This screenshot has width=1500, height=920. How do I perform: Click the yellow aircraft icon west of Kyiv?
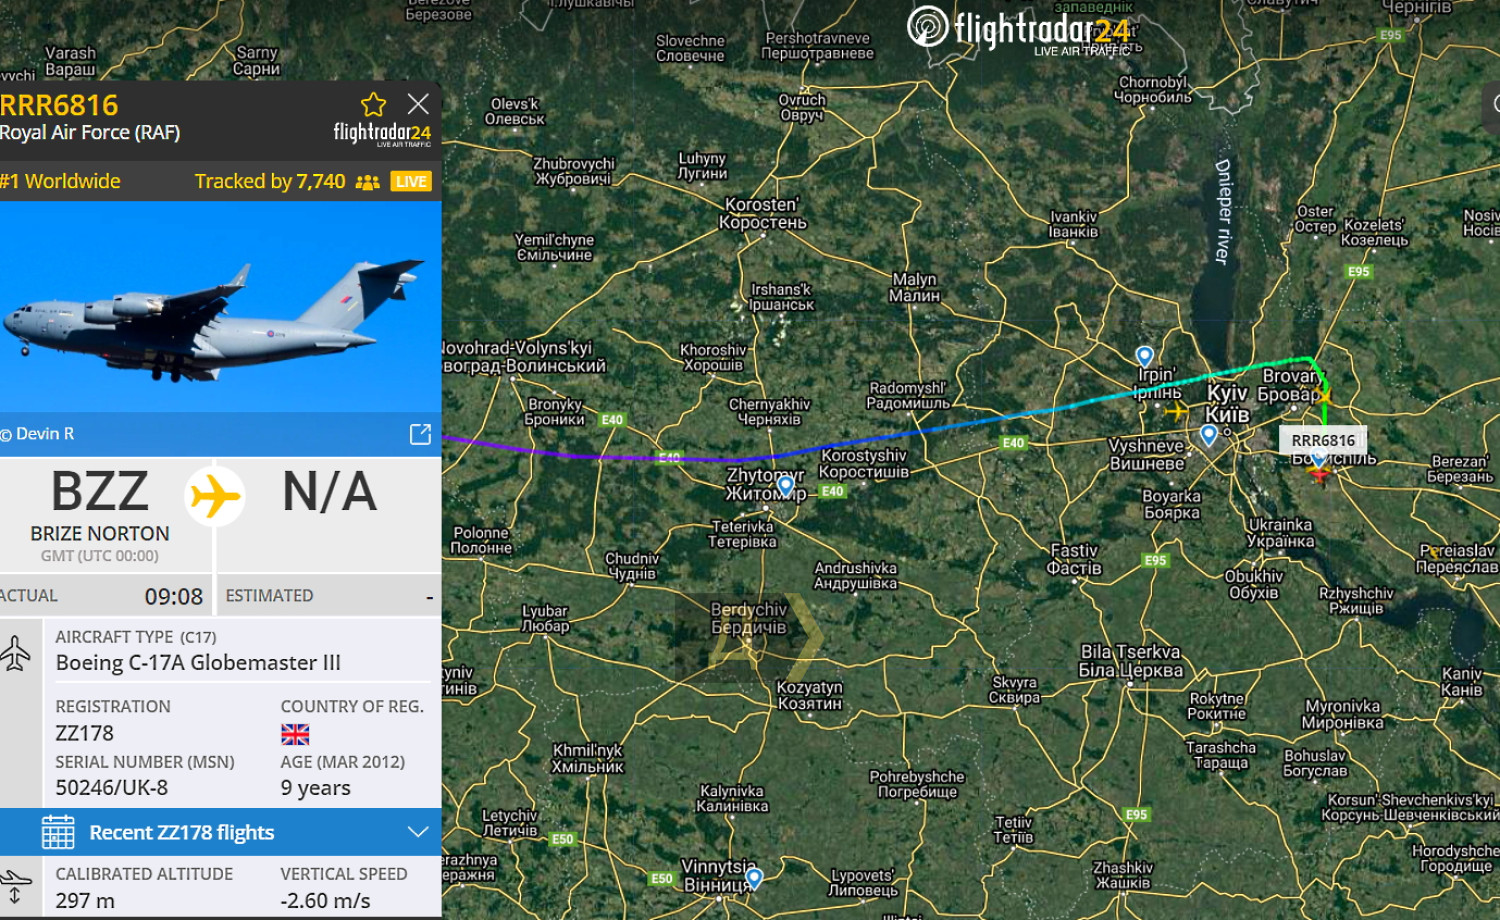click(1176, 410)
